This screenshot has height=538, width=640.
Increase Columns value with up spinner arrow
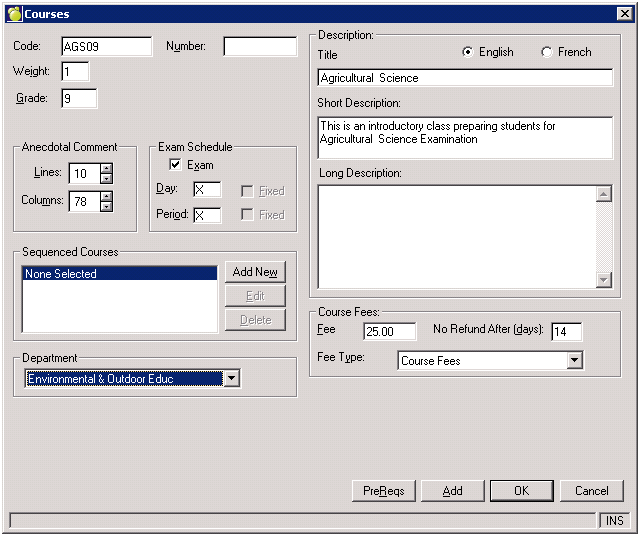pyautogui.click(x=106, y=196)
